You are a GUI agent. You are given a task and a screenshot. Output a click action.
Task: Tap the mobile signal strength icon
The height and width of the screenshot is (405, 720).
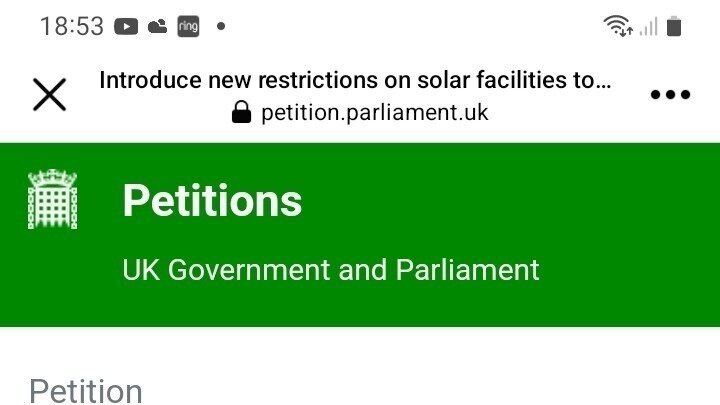pyautogui.click(x=649, y=27)
